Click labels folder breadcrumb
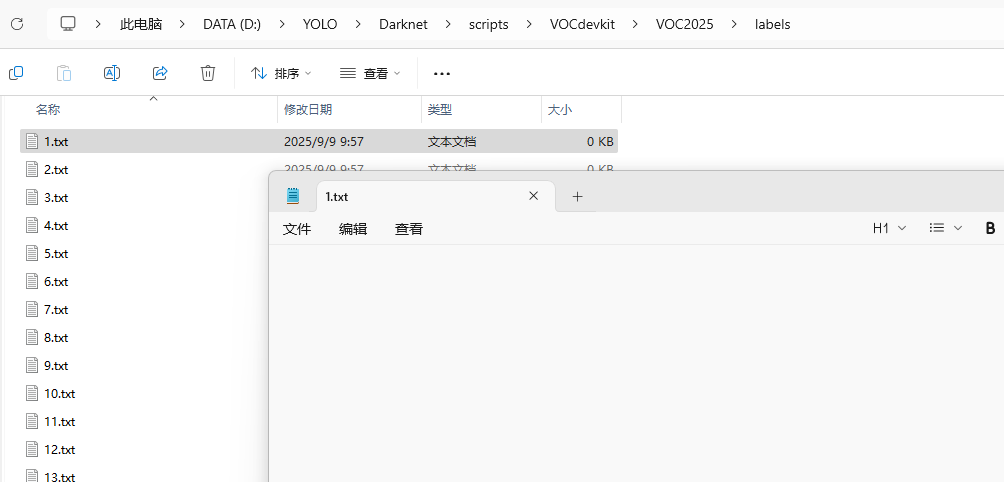 coord(772,24)
